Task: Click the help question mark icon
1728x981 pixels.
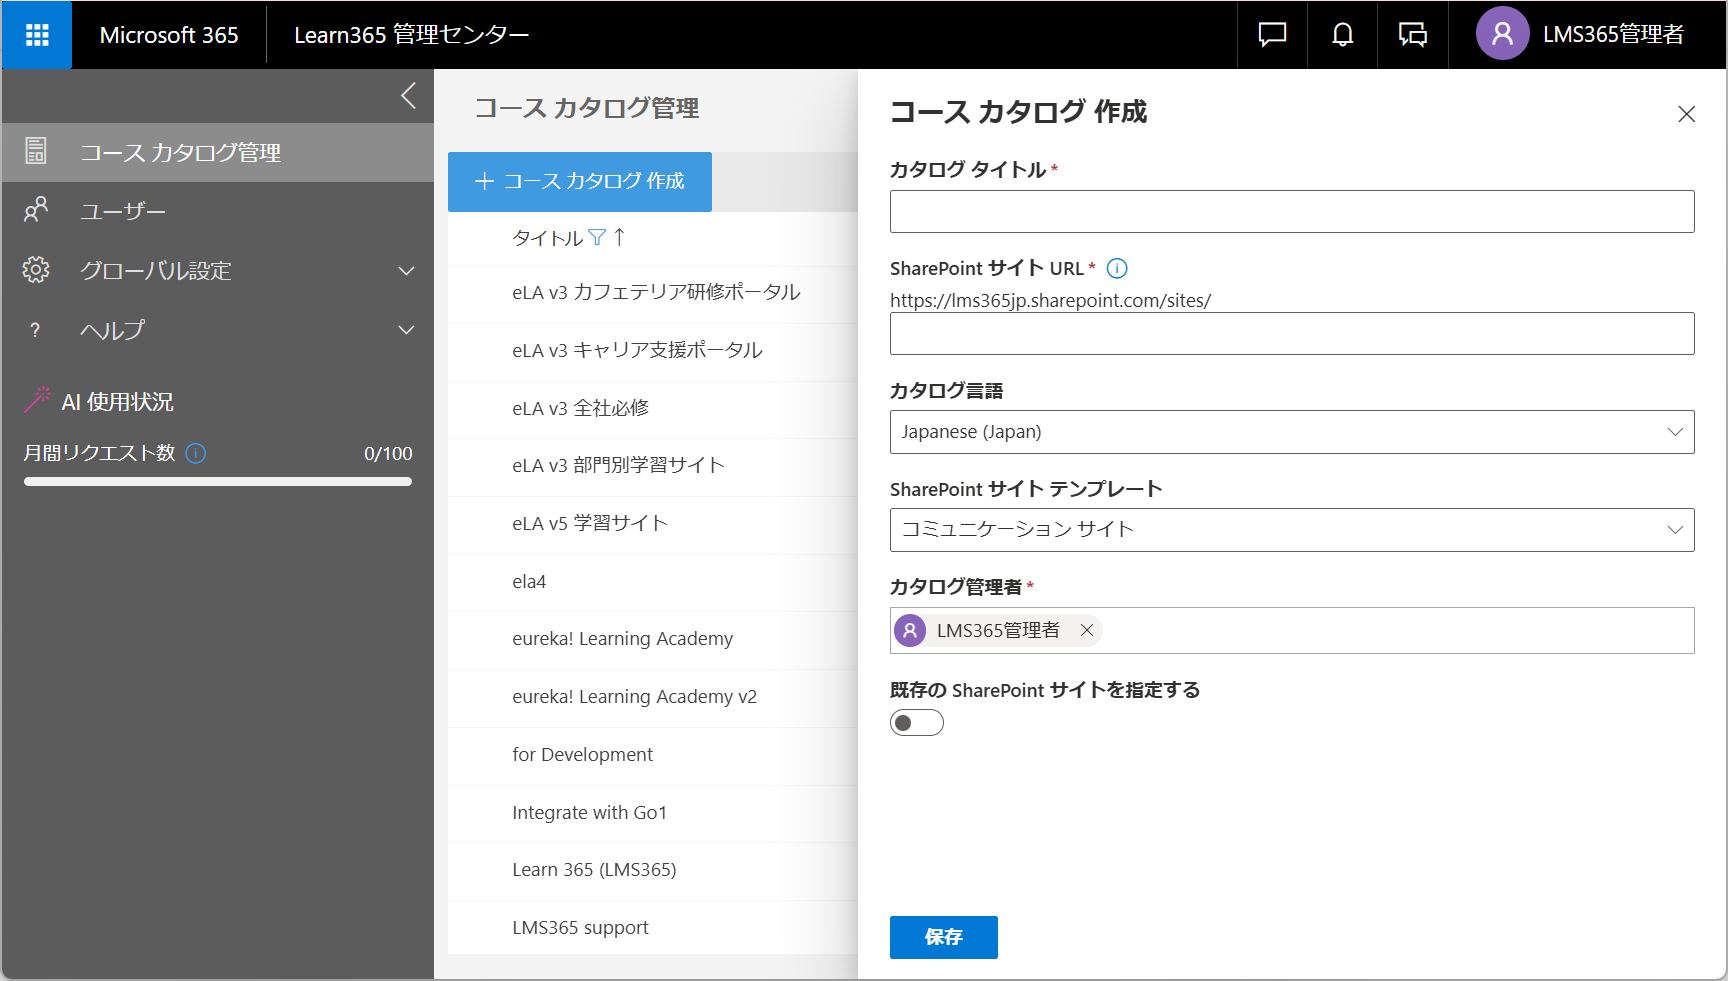Action: [x=35, y=330]
